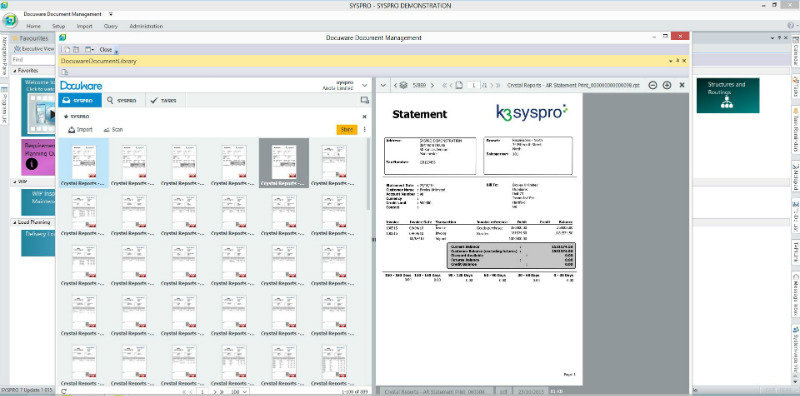Screen dimensions: 800x396
Task: Select the first Crystal Reports thumbnail
Action: pyautogui.click(x=83, y=163)
